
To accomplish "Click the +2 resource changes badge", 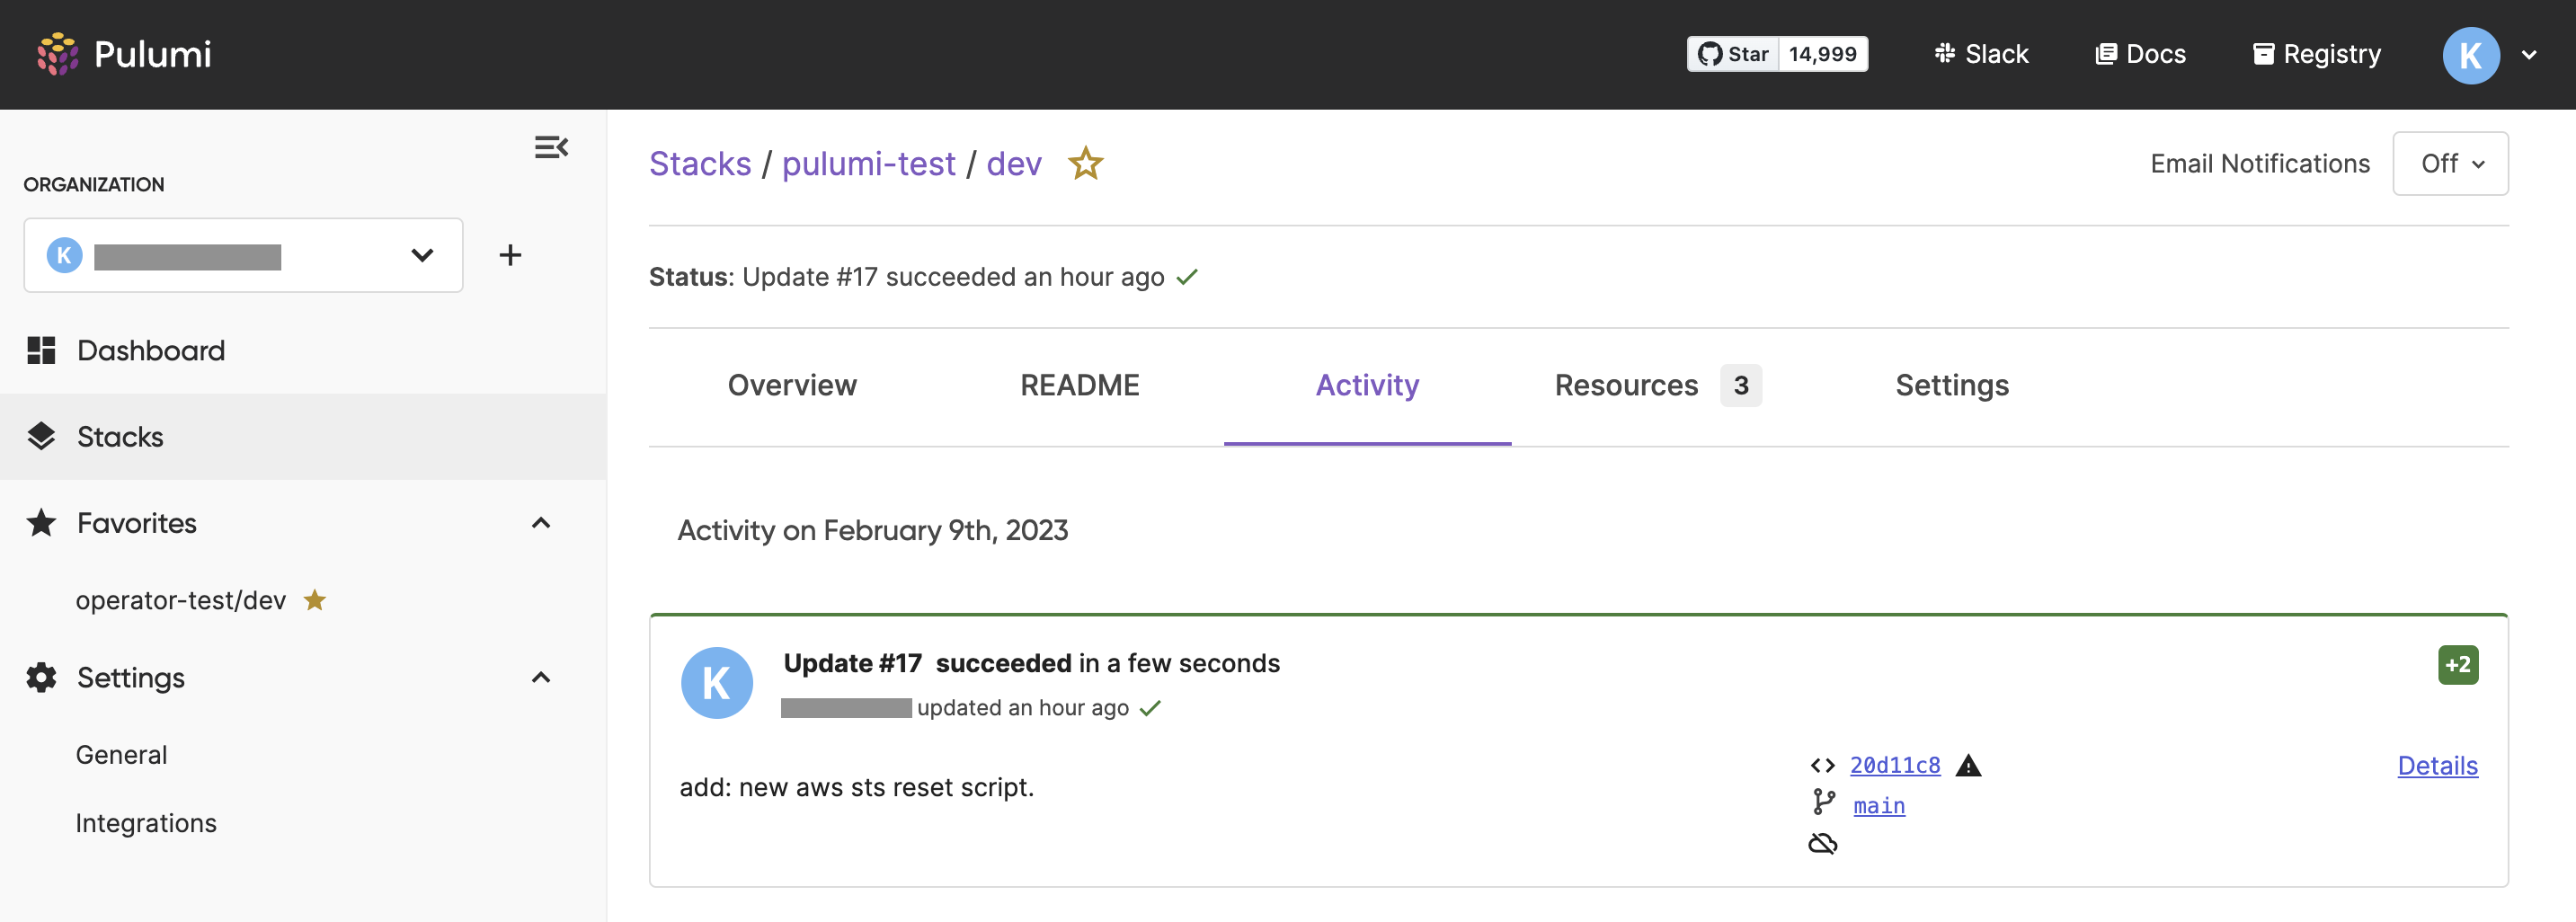I will point(2458,665).
